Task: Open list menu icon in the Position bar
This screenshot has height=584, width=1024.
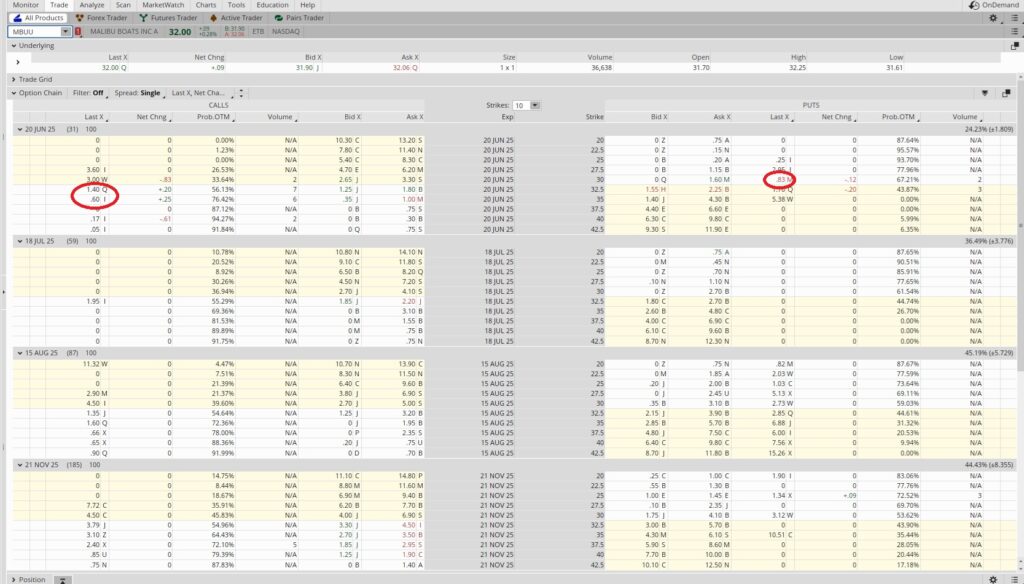Action: point(1014,579)
